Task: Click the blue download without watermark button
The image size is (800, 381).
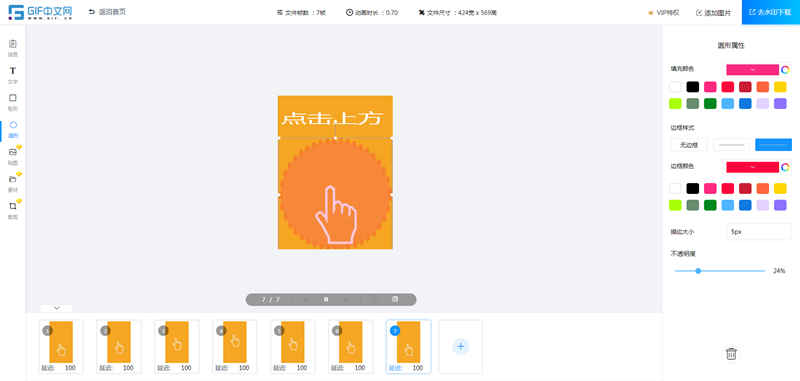Action: [771, 12]
